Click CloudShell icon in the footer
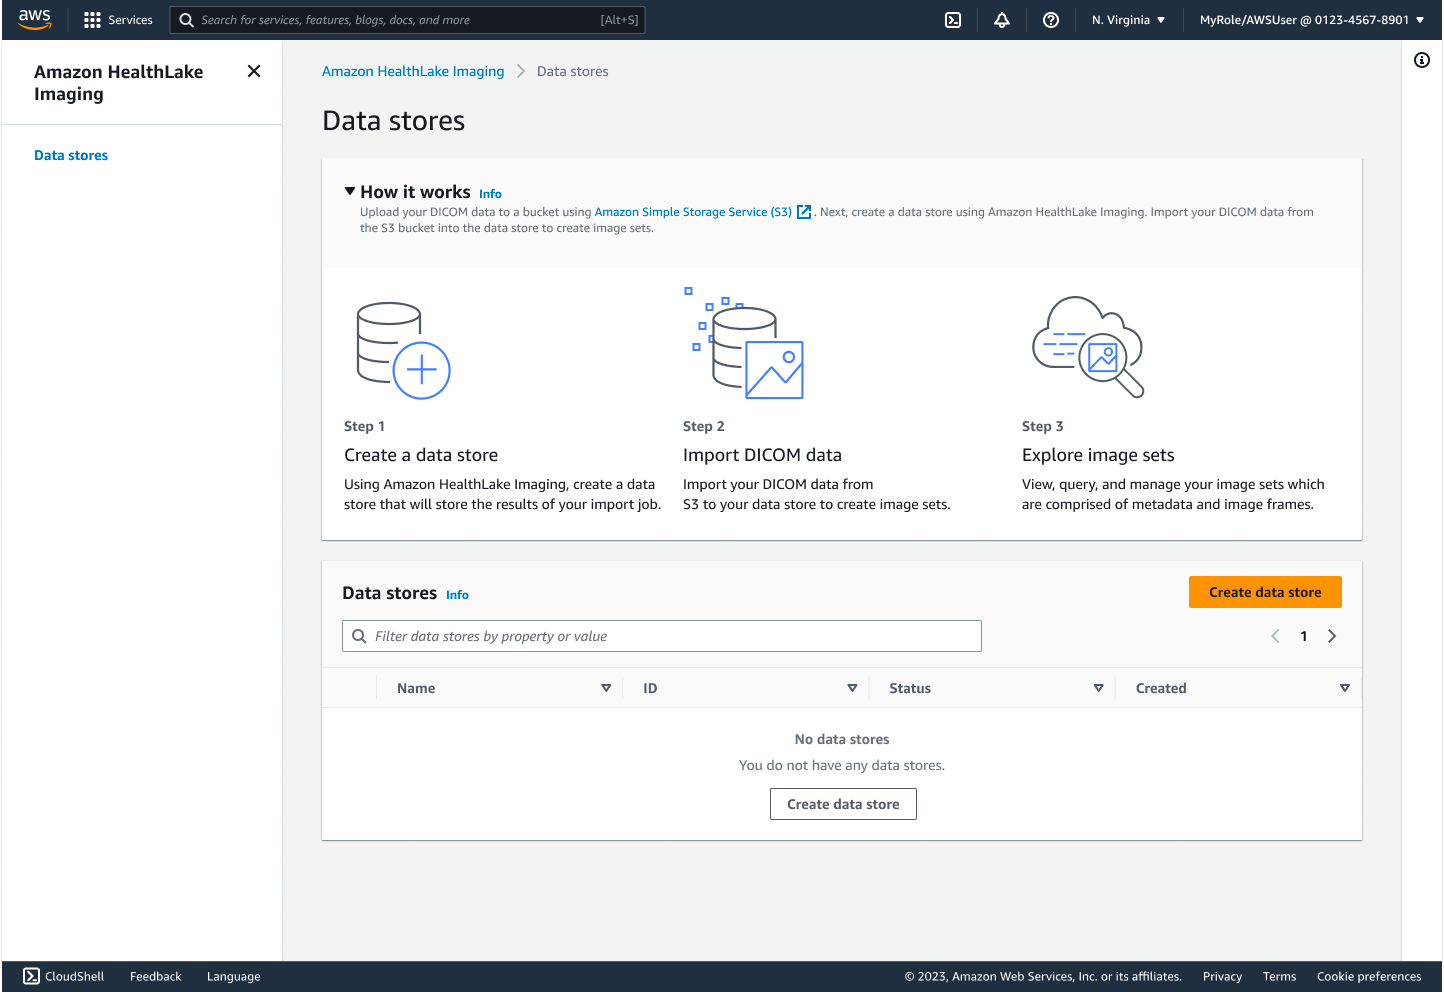1444x992 pixels. coord(31,976)
